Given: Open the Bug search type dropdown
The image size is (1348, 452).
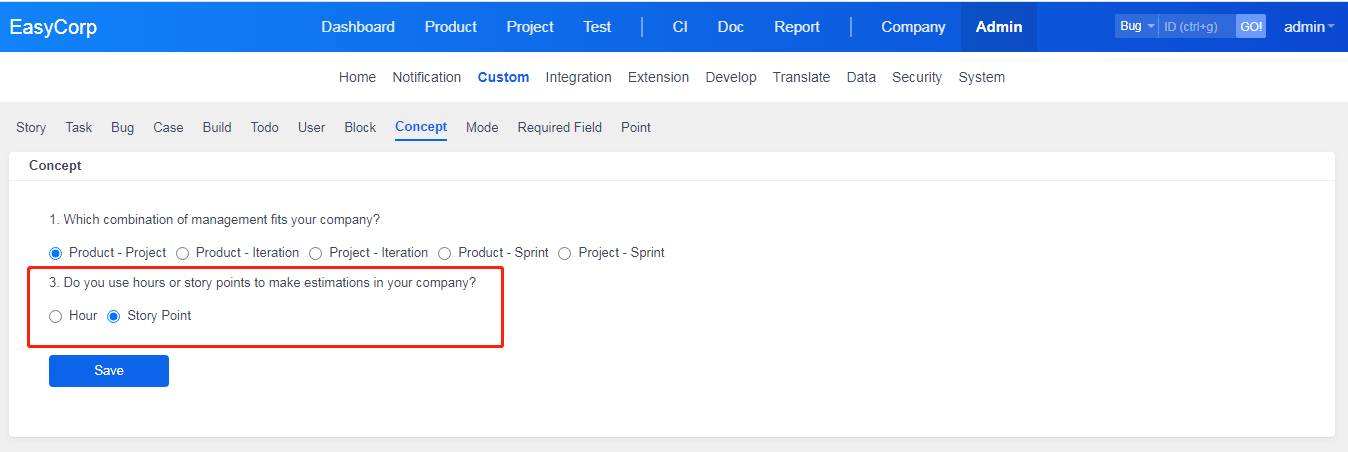Looking at the screenshot, I should click(1137, 26).
